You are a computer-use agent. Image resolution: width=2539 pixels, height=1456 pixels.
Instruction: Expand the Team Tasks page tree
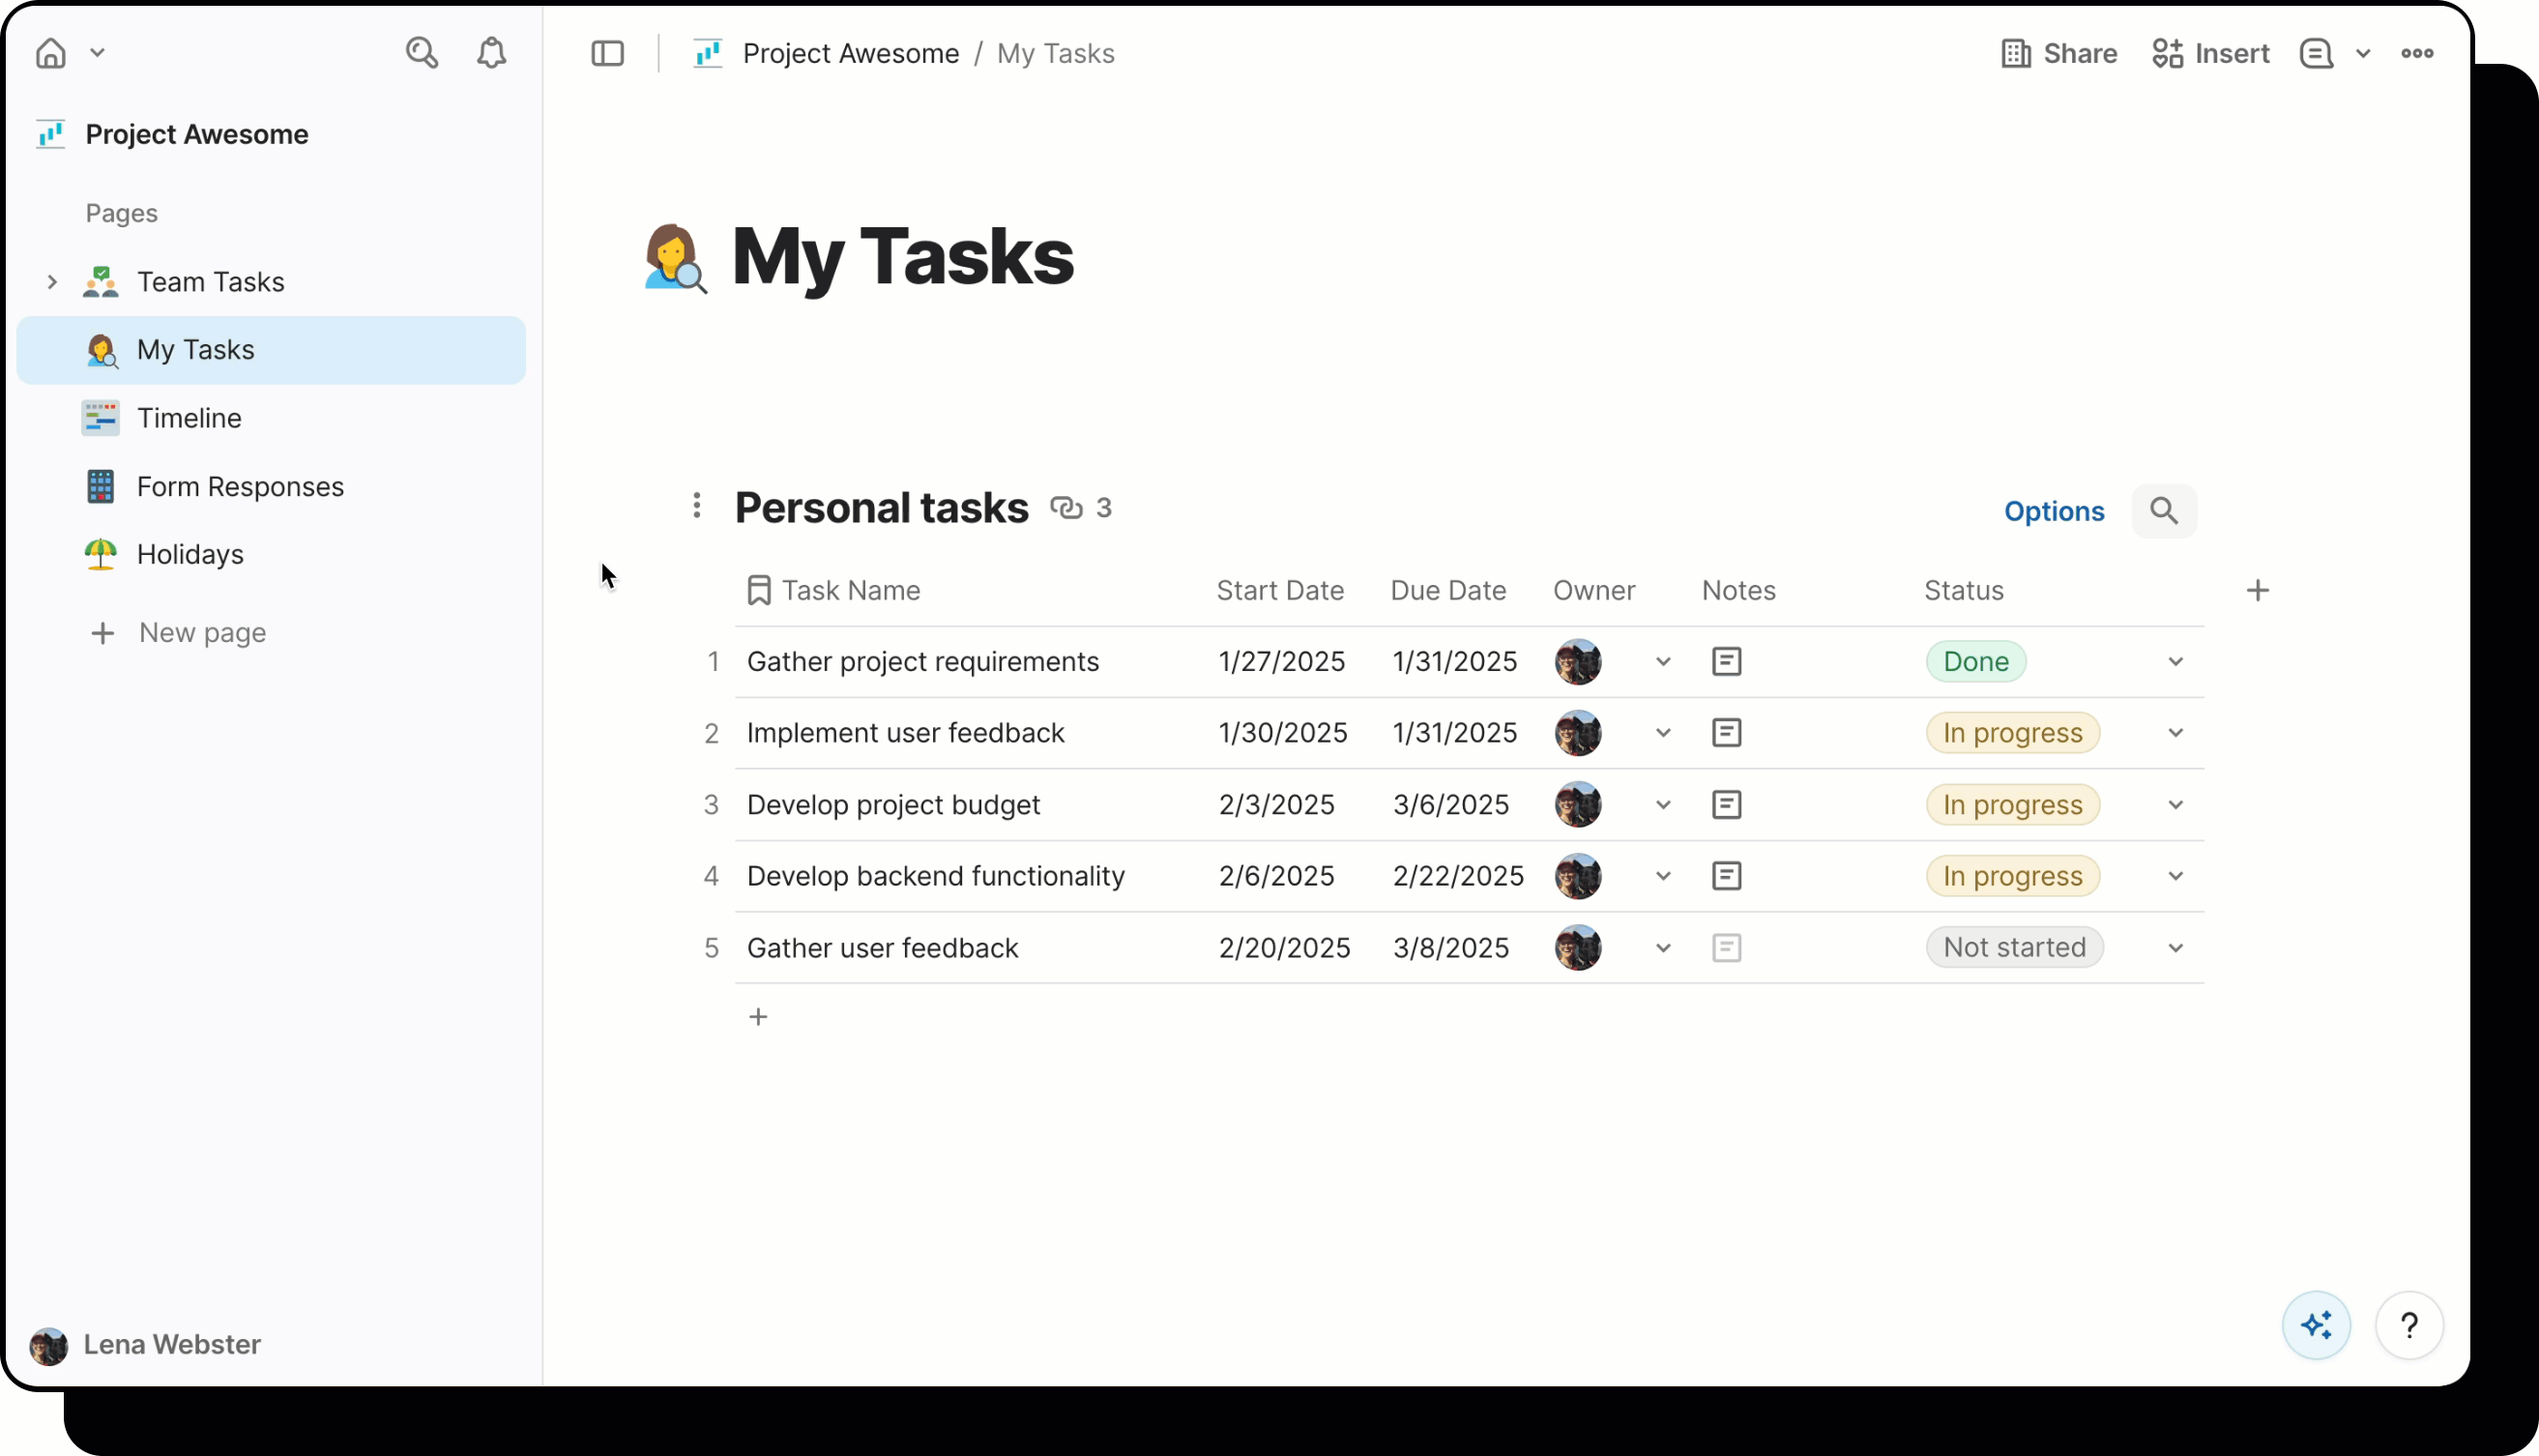(x=52, y=282)
